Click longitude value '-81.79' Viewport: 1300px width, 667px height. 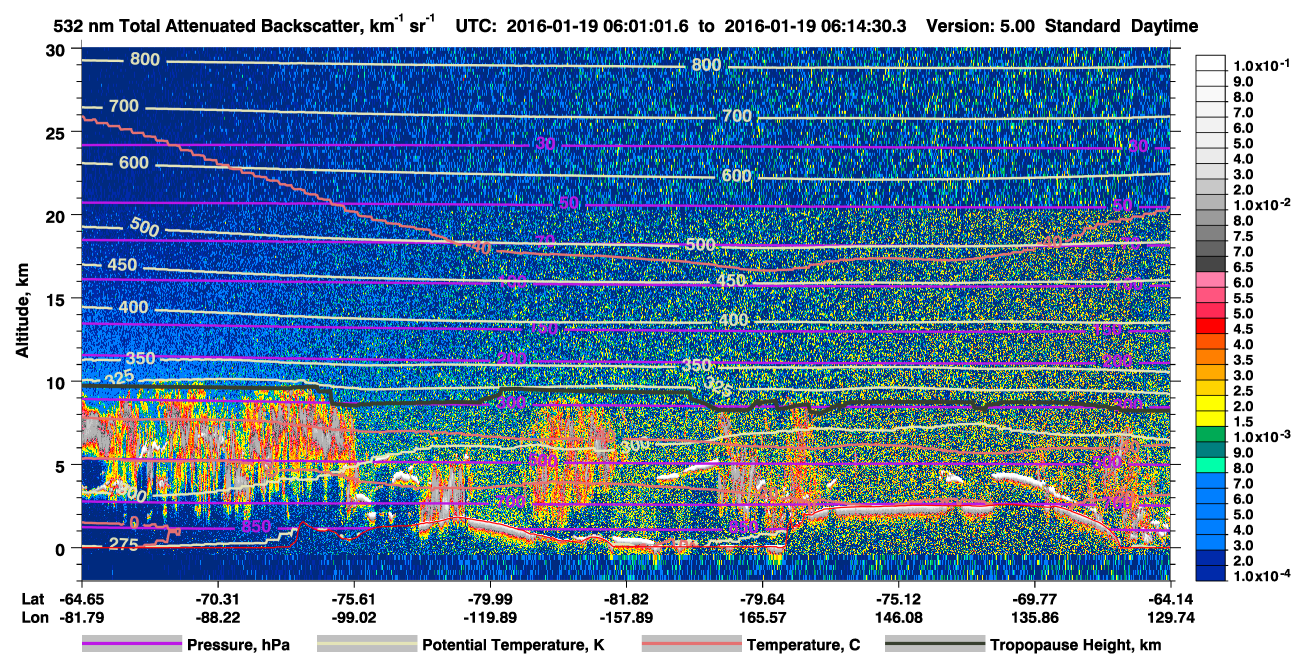tap(81, 617)
